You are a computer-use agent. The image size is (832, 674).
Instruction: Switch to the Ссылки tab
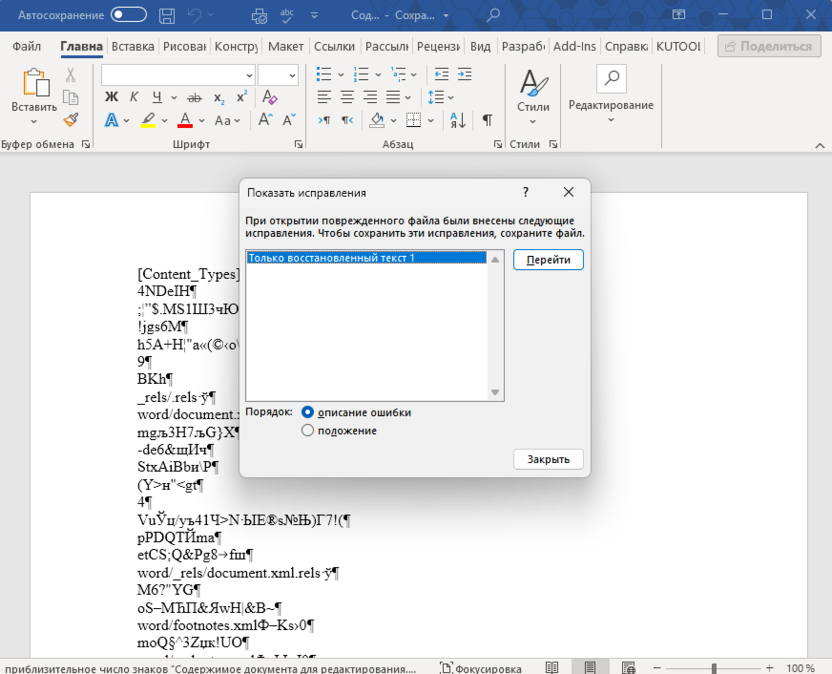[x=334, y=47]
